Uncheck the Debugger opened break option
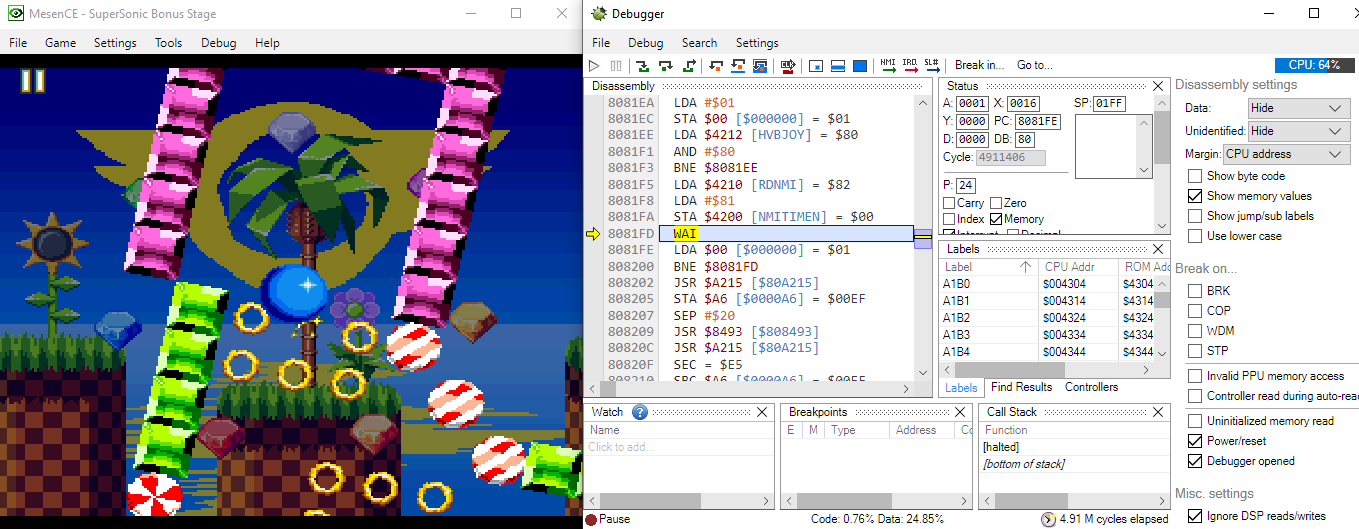 tap(1195, 461)
